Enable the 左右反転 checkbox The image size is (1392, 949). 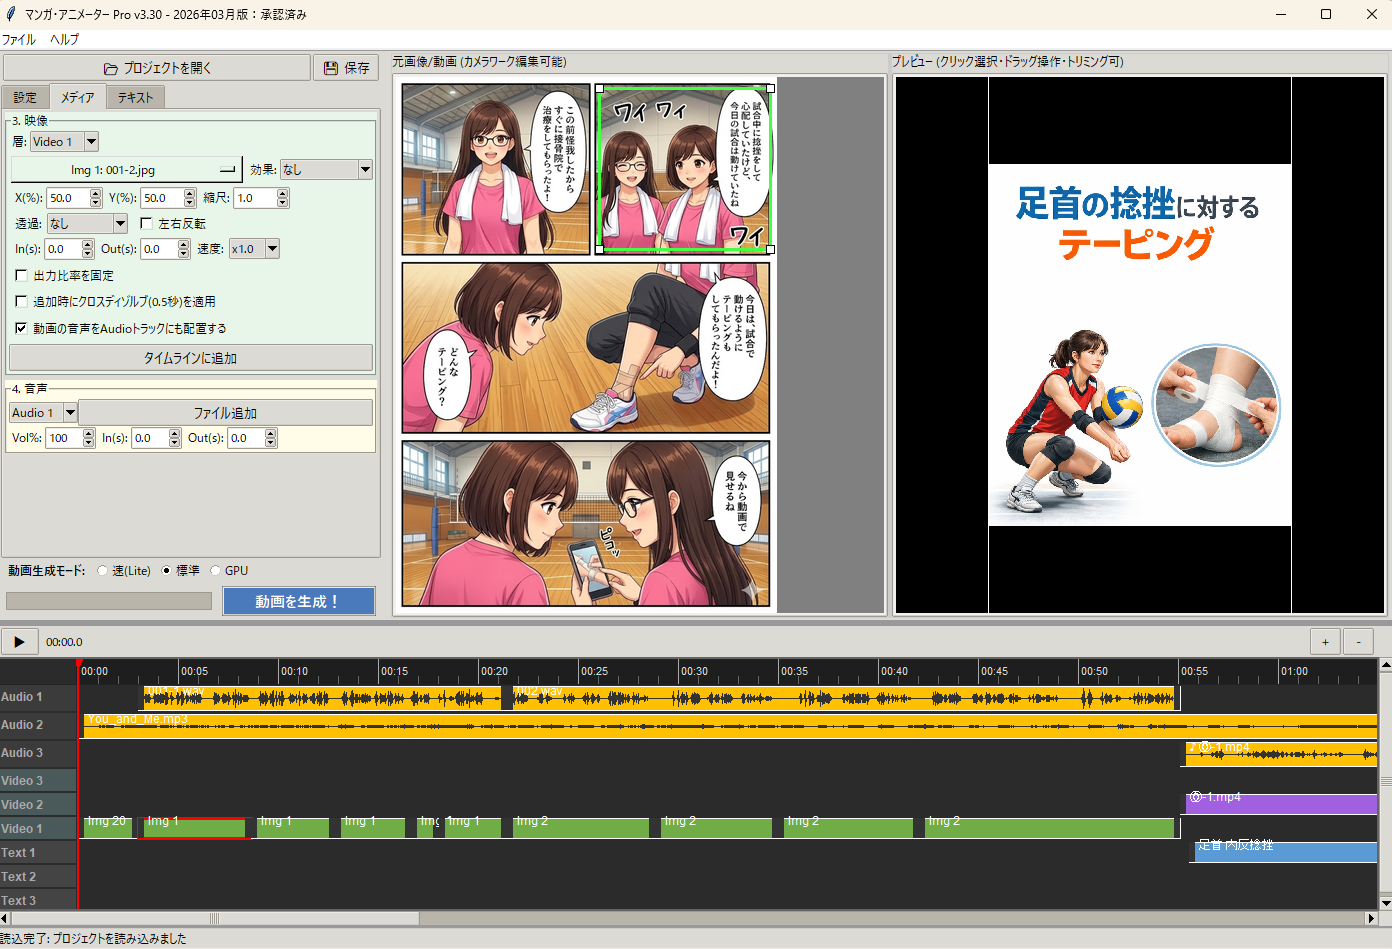[x=147, y=224]
